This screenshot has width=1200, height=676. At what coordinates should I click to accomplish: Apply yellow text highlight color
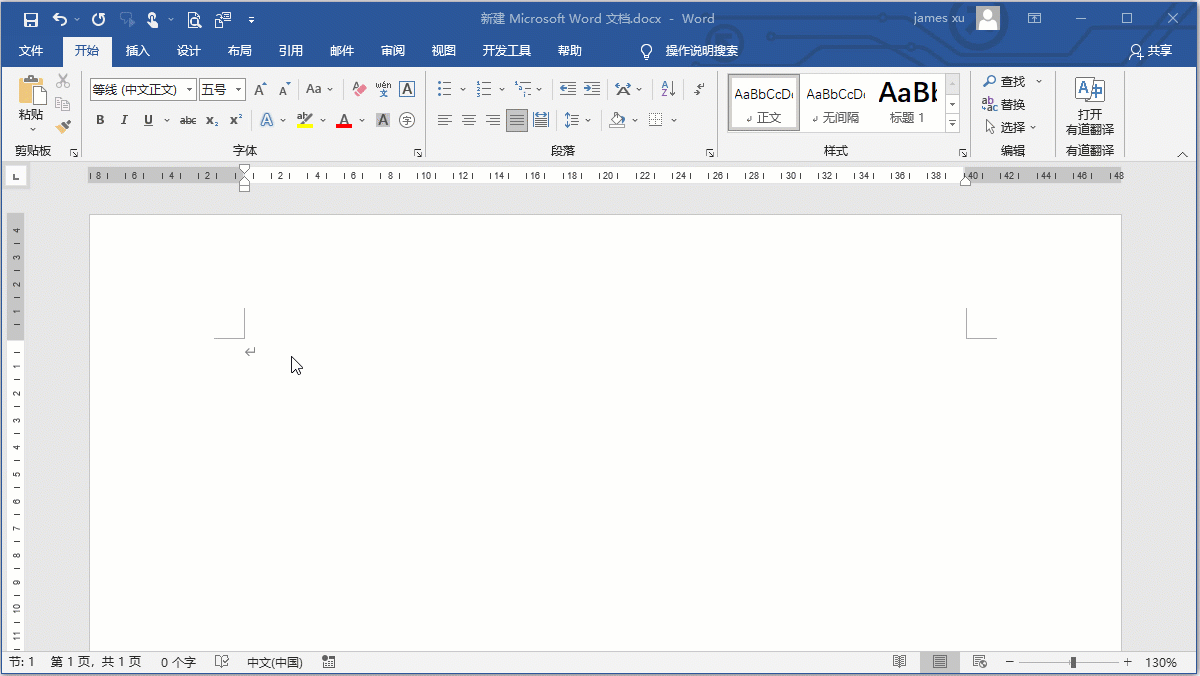(x=305, y=120)
